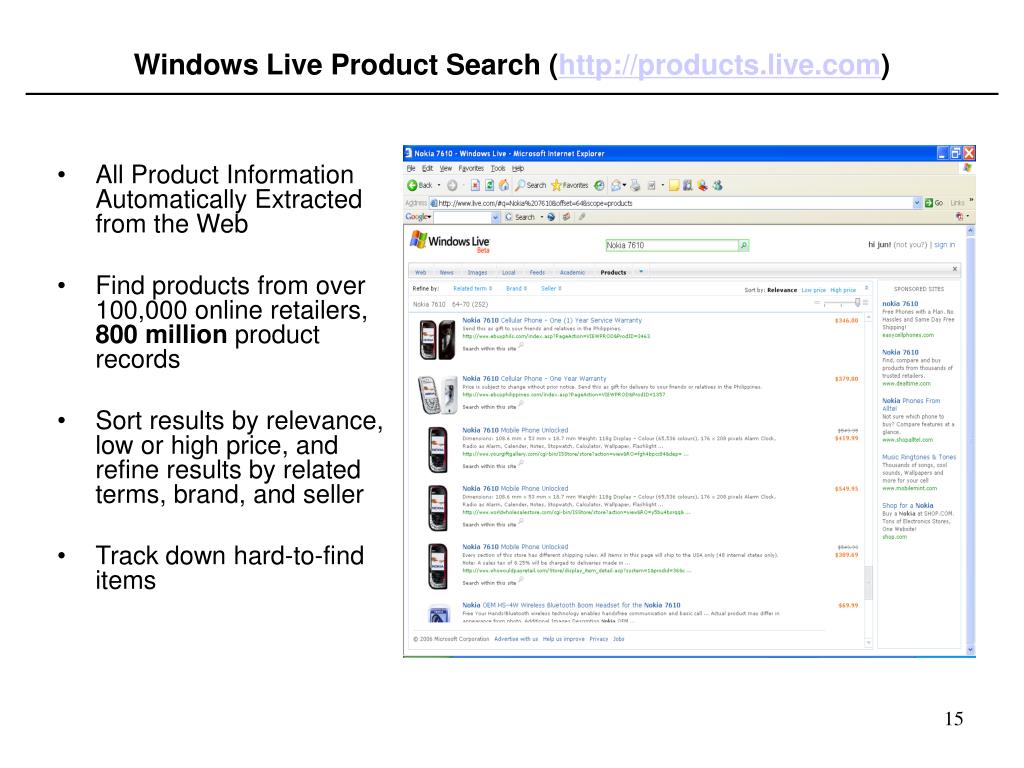This screenshot has width=1024, height=768.
Task: Switch to the News search tab
Action: click(447, 272)
